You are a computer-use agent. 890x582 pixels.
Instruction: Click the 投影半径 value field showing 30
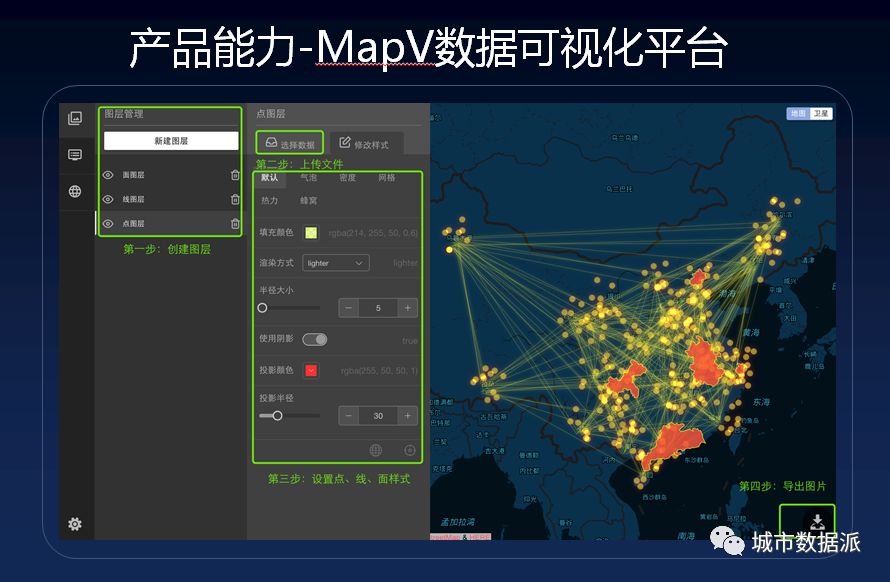click(378, 416)
